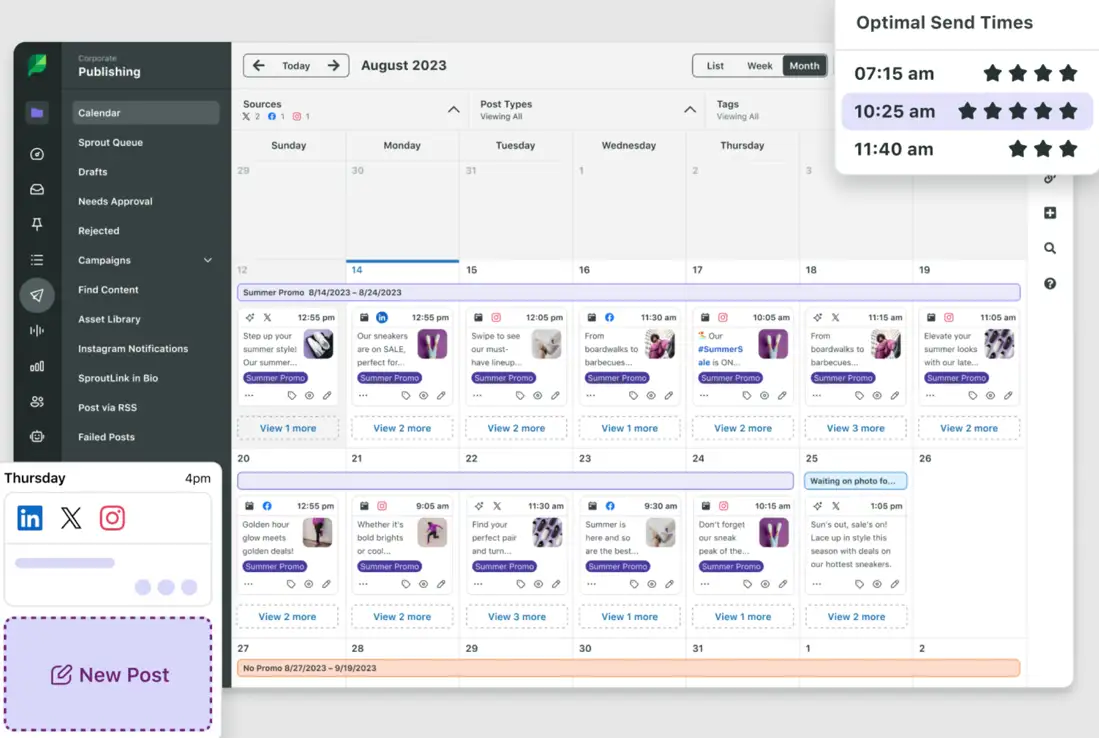Click the X icon in Thursday card
1099x738 pixels.
(x=71, y=518)
